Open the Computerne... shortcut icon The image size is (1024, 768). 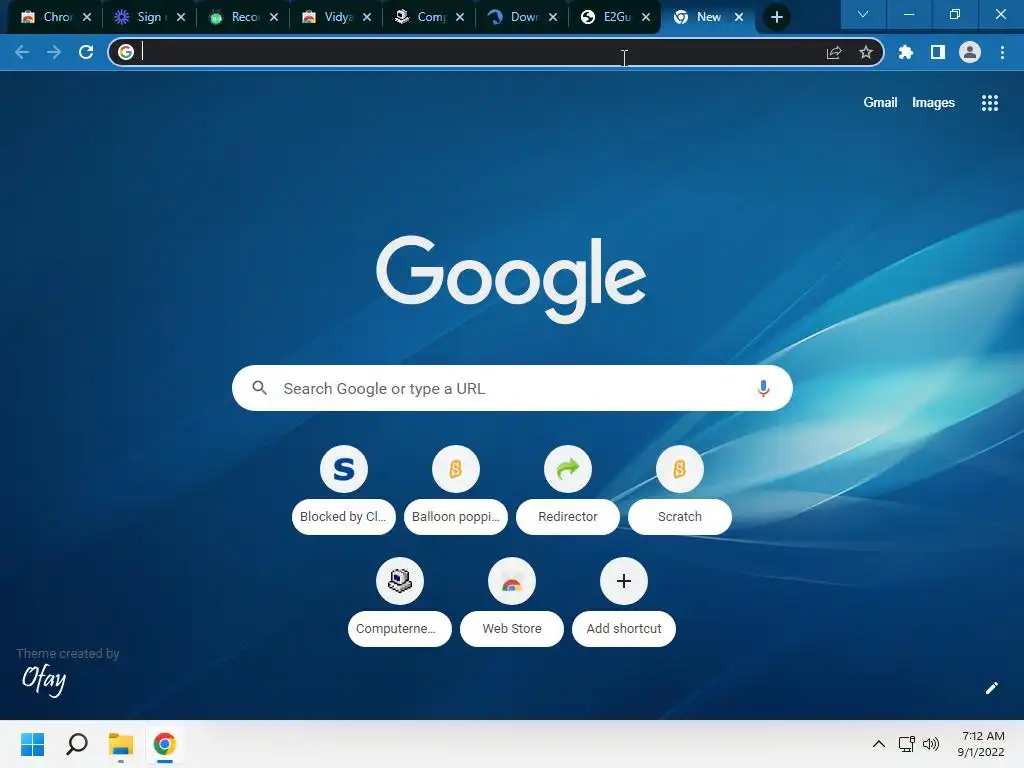coord(400,581)
